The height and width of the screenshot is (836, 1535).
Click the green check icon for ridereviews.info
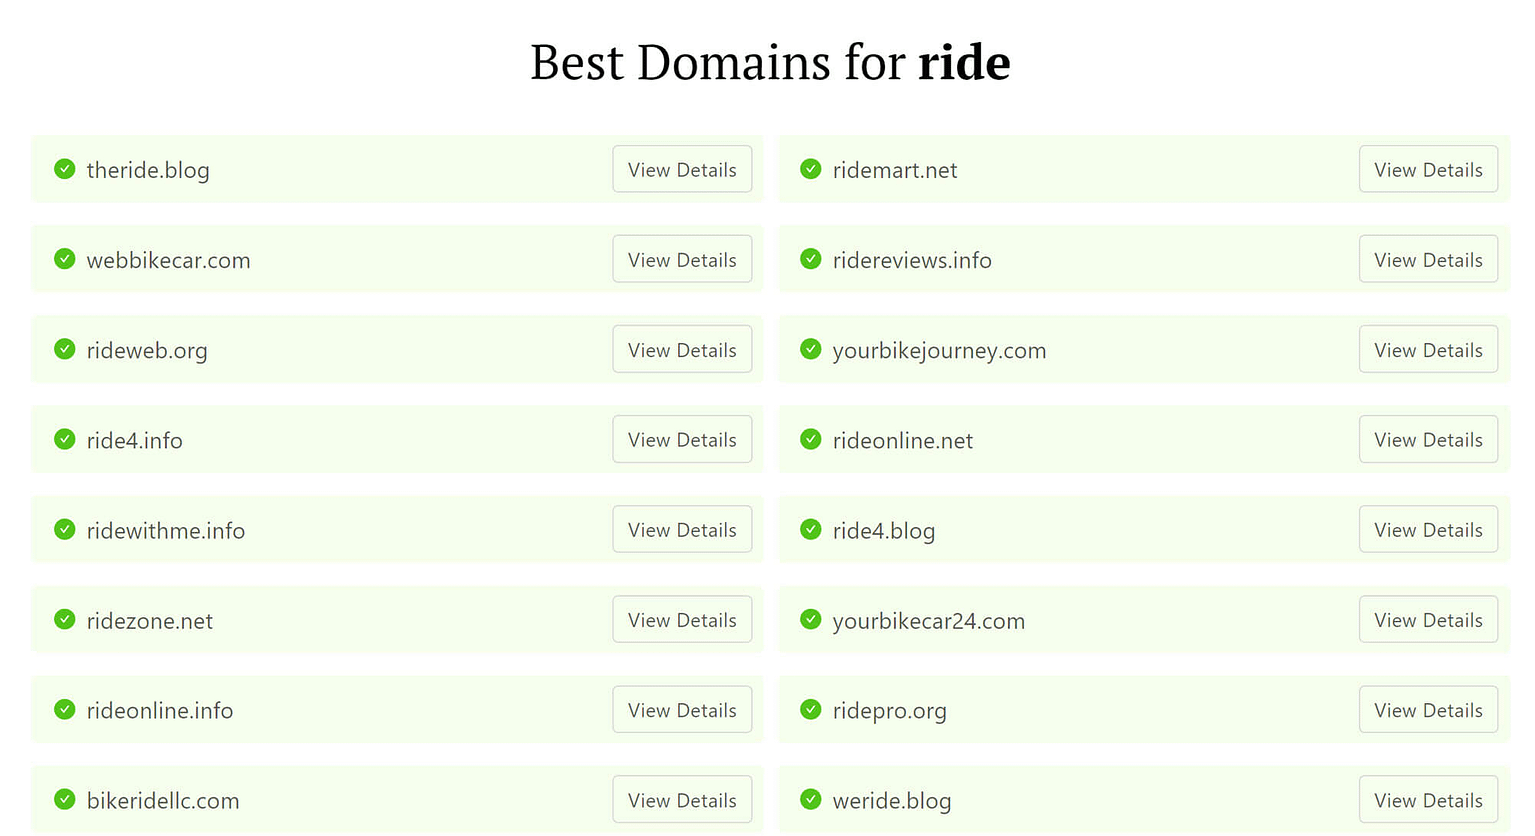[x=810, y=259]
